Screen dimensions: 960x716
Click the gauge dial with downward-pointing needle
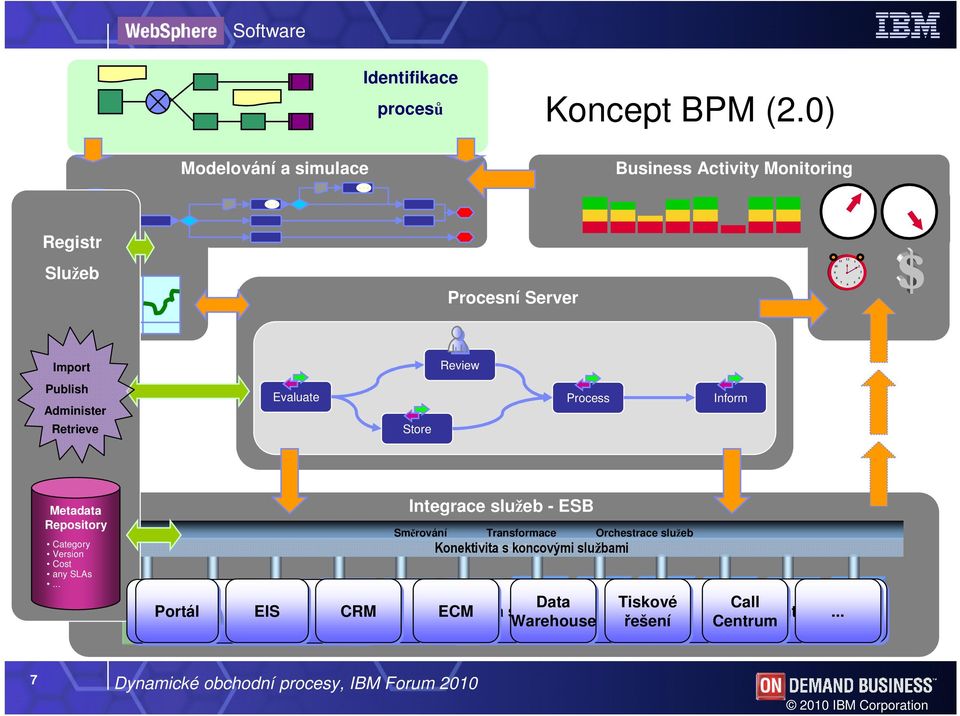tap(909, 211)
